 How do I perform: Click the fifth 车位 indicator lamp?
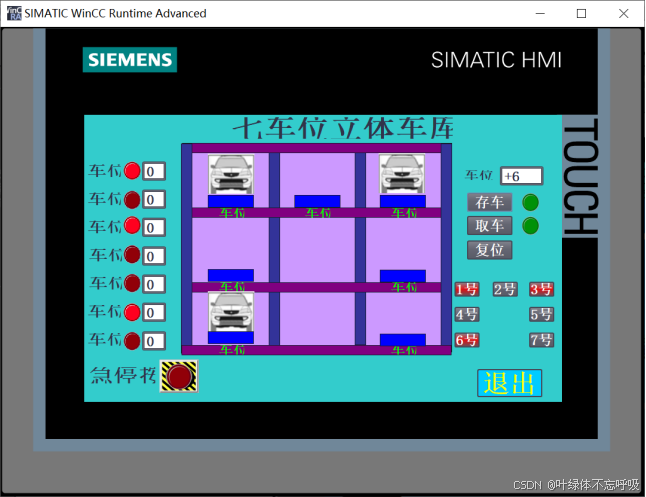pos(132,283)
